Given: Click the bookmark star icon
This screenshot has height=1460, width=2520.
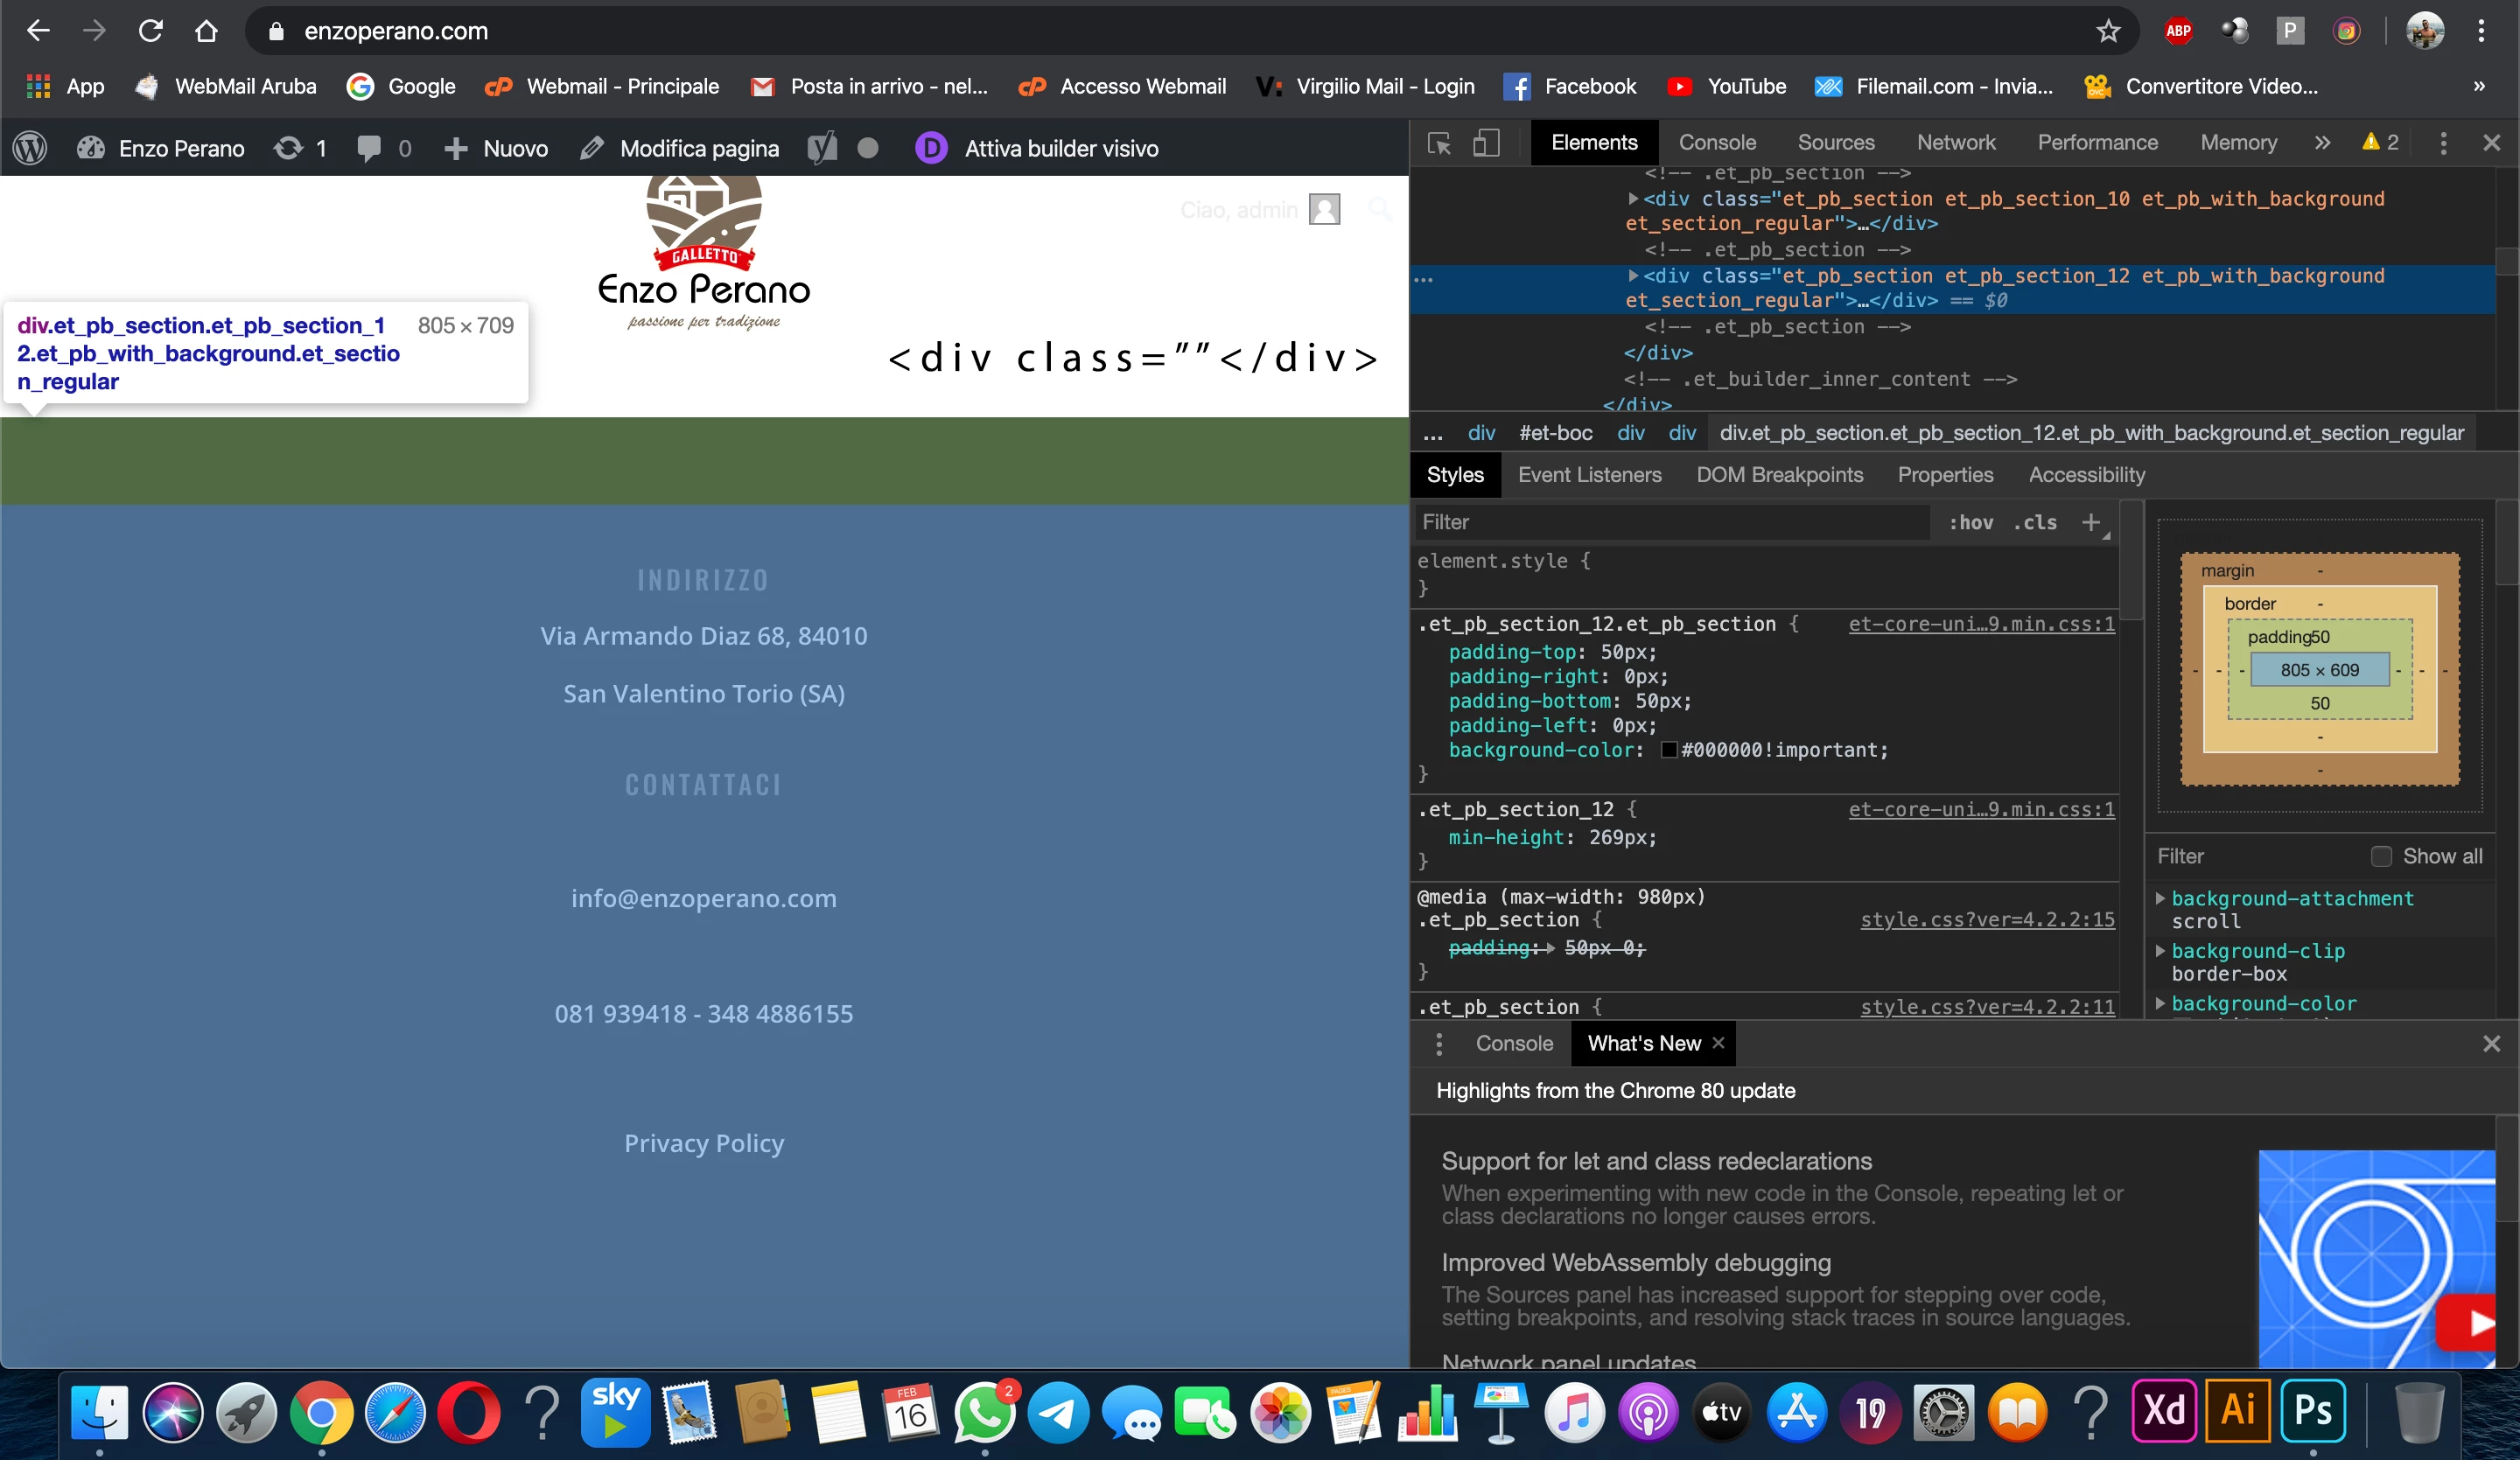Looking at the screenshot, I should (2108, 31).
